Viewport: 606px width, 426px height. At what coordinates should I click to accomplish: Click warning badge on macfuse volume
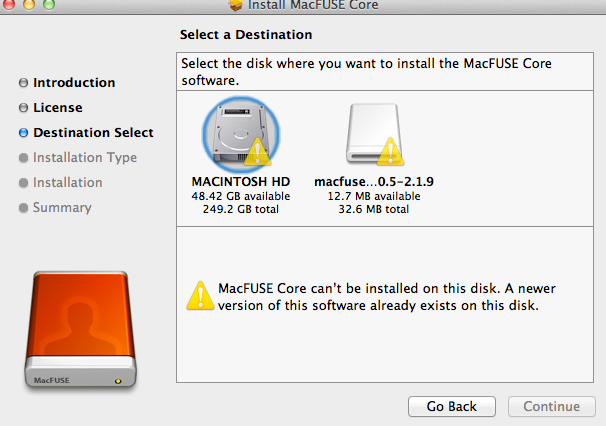393,154
